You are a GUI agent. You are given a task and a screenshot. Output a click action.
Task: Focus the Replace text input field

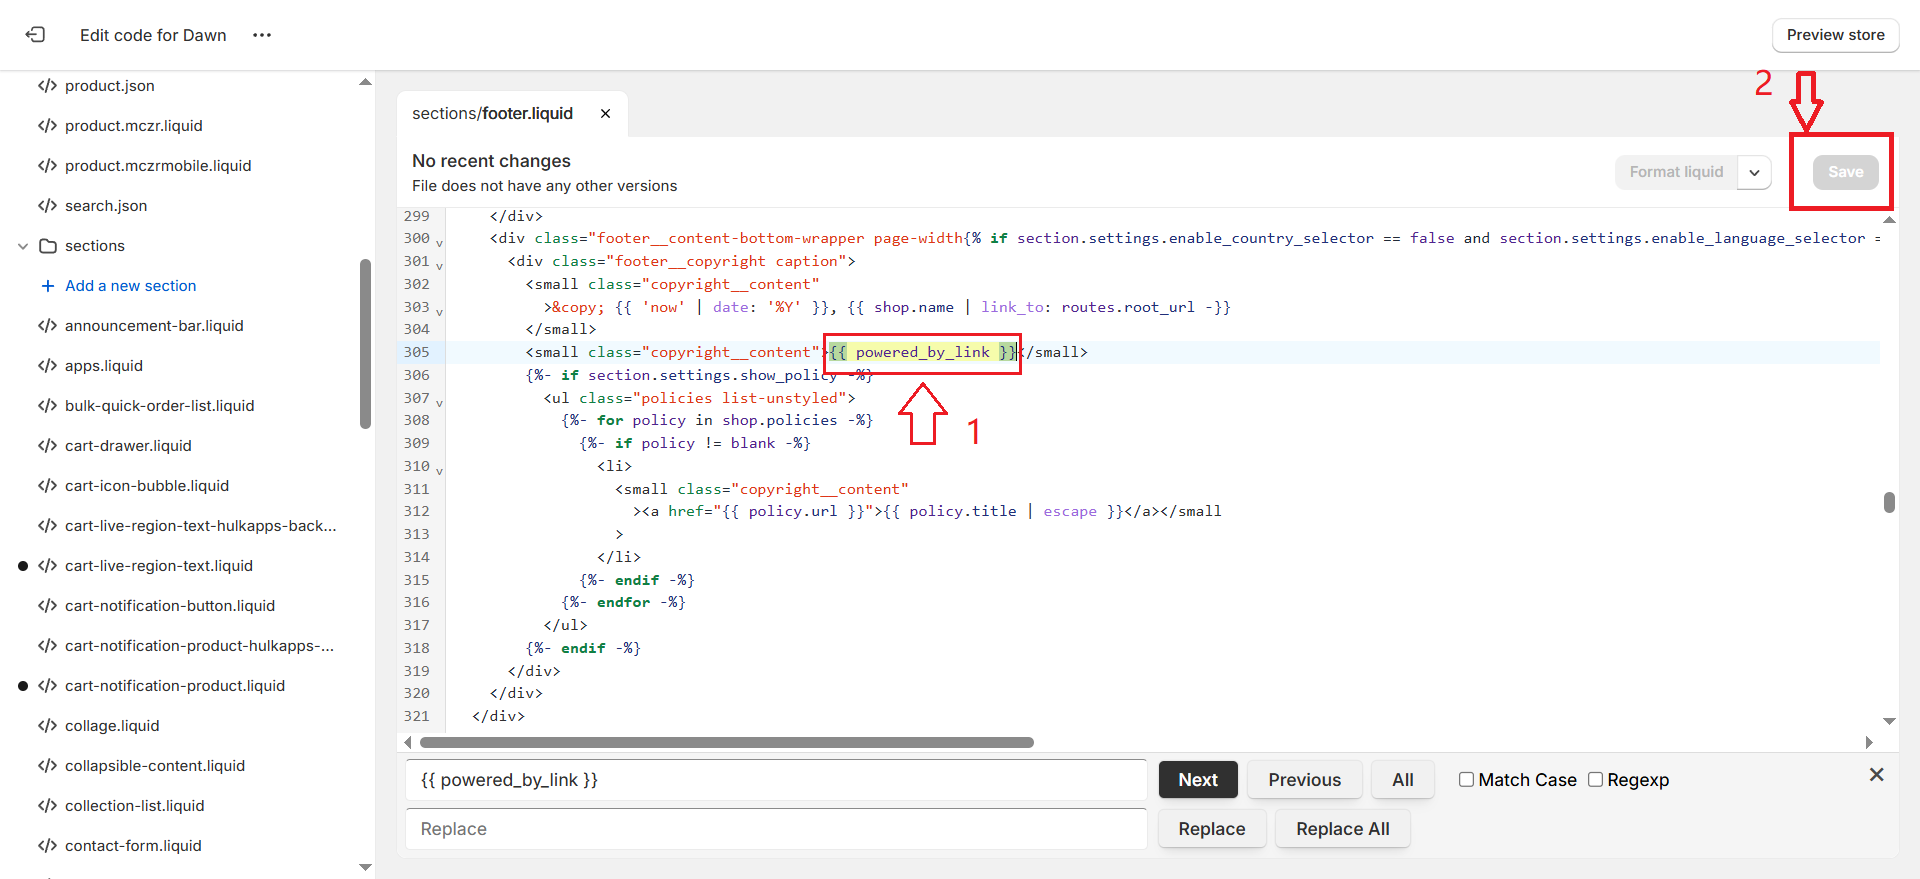point(776,829)
